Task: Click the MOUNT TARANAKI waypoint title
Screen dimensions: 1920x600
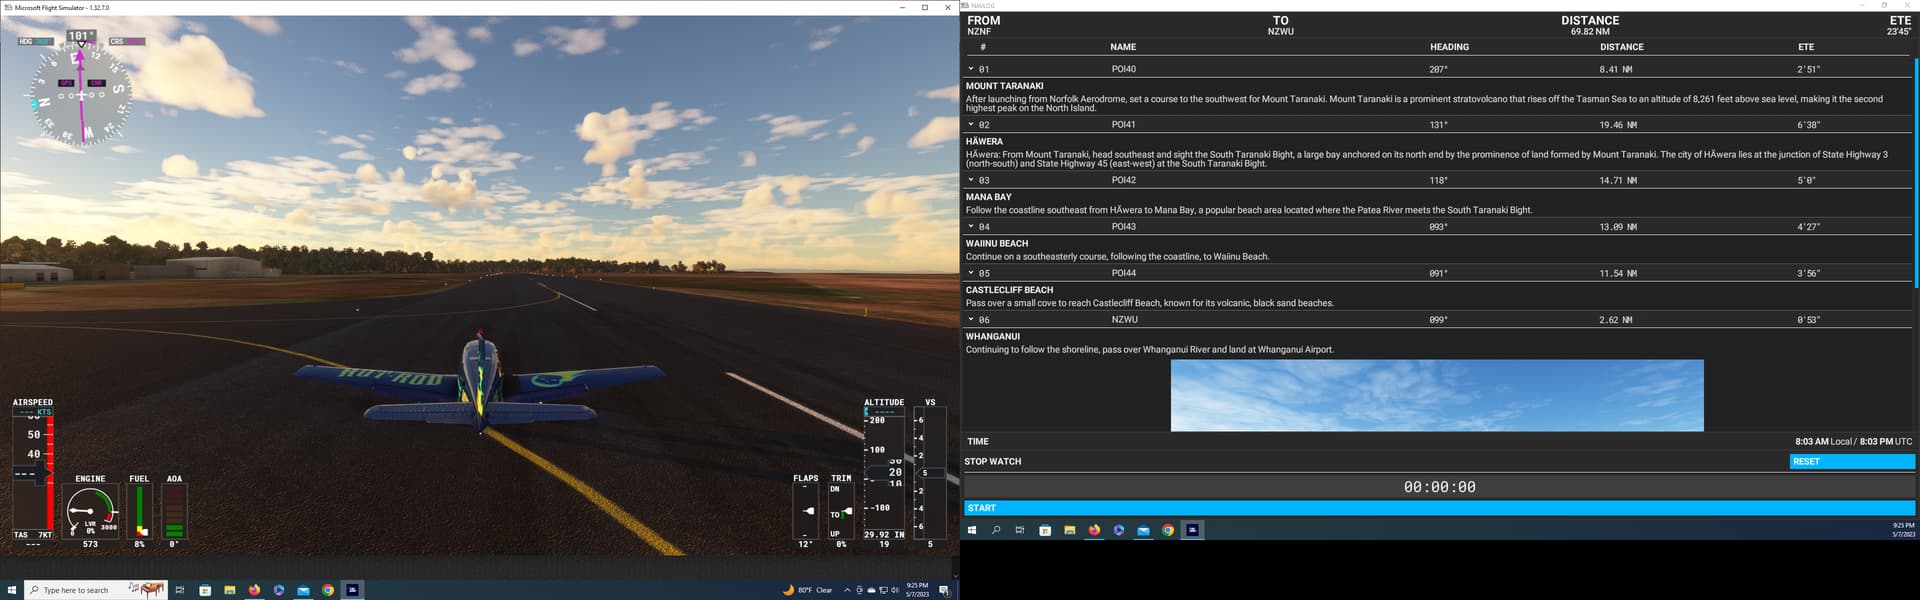Action: tap(1004, 86)
